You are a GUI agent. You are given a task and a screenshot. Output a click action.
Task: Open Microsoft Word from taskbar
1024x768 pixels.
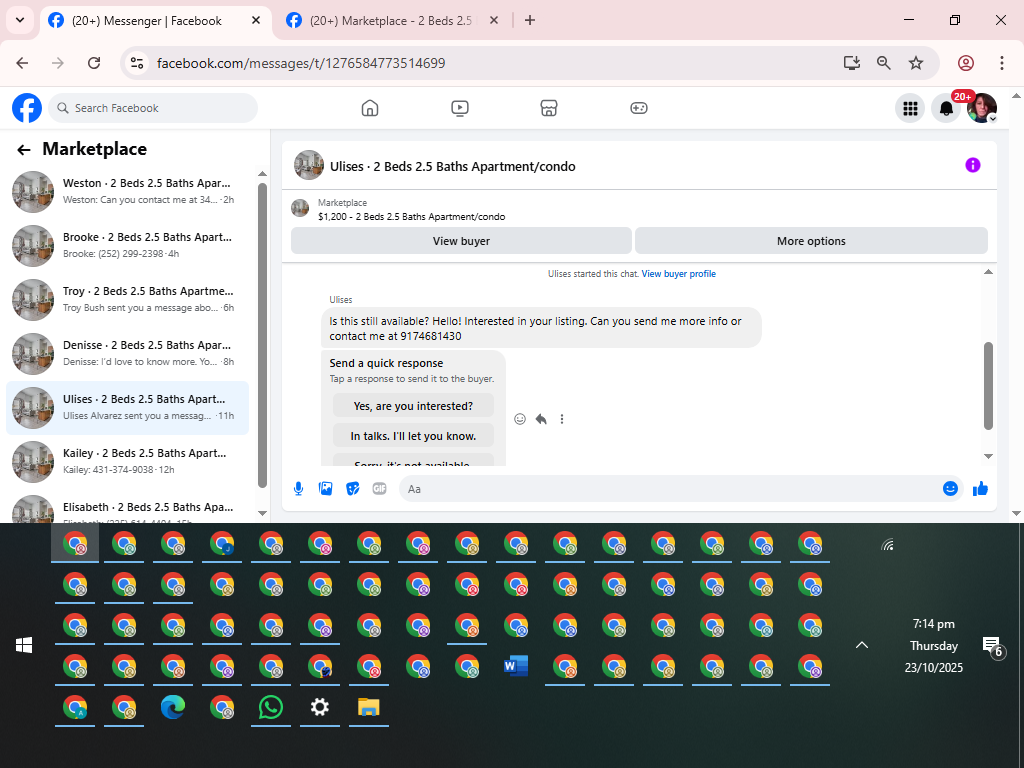coord(516,666)
